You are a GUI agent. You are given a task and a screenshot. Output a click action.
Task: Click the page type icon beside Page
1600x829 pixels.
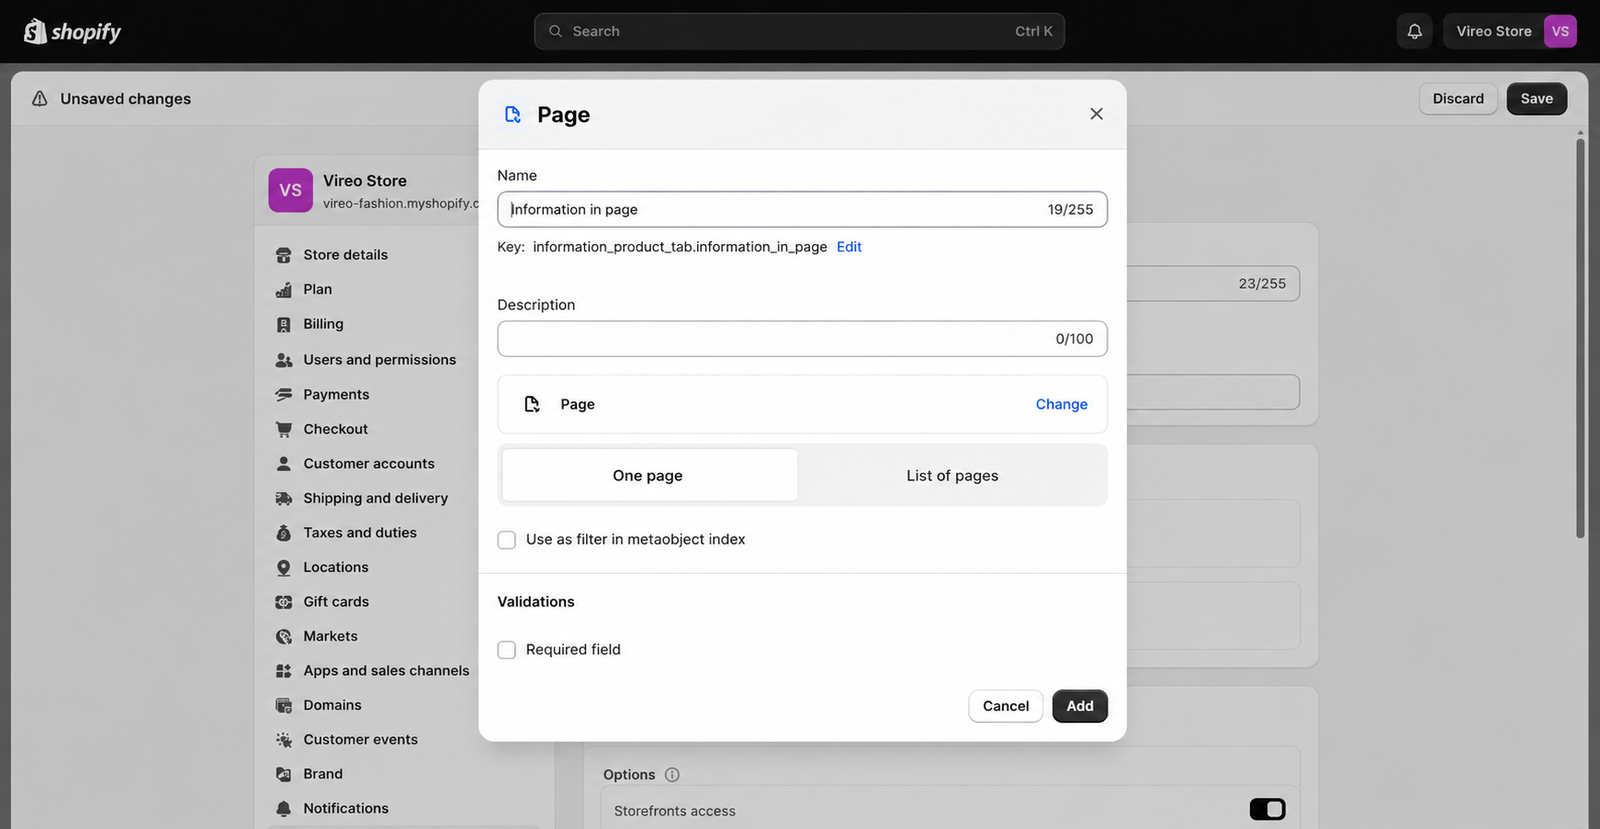(x=532, y=404)
